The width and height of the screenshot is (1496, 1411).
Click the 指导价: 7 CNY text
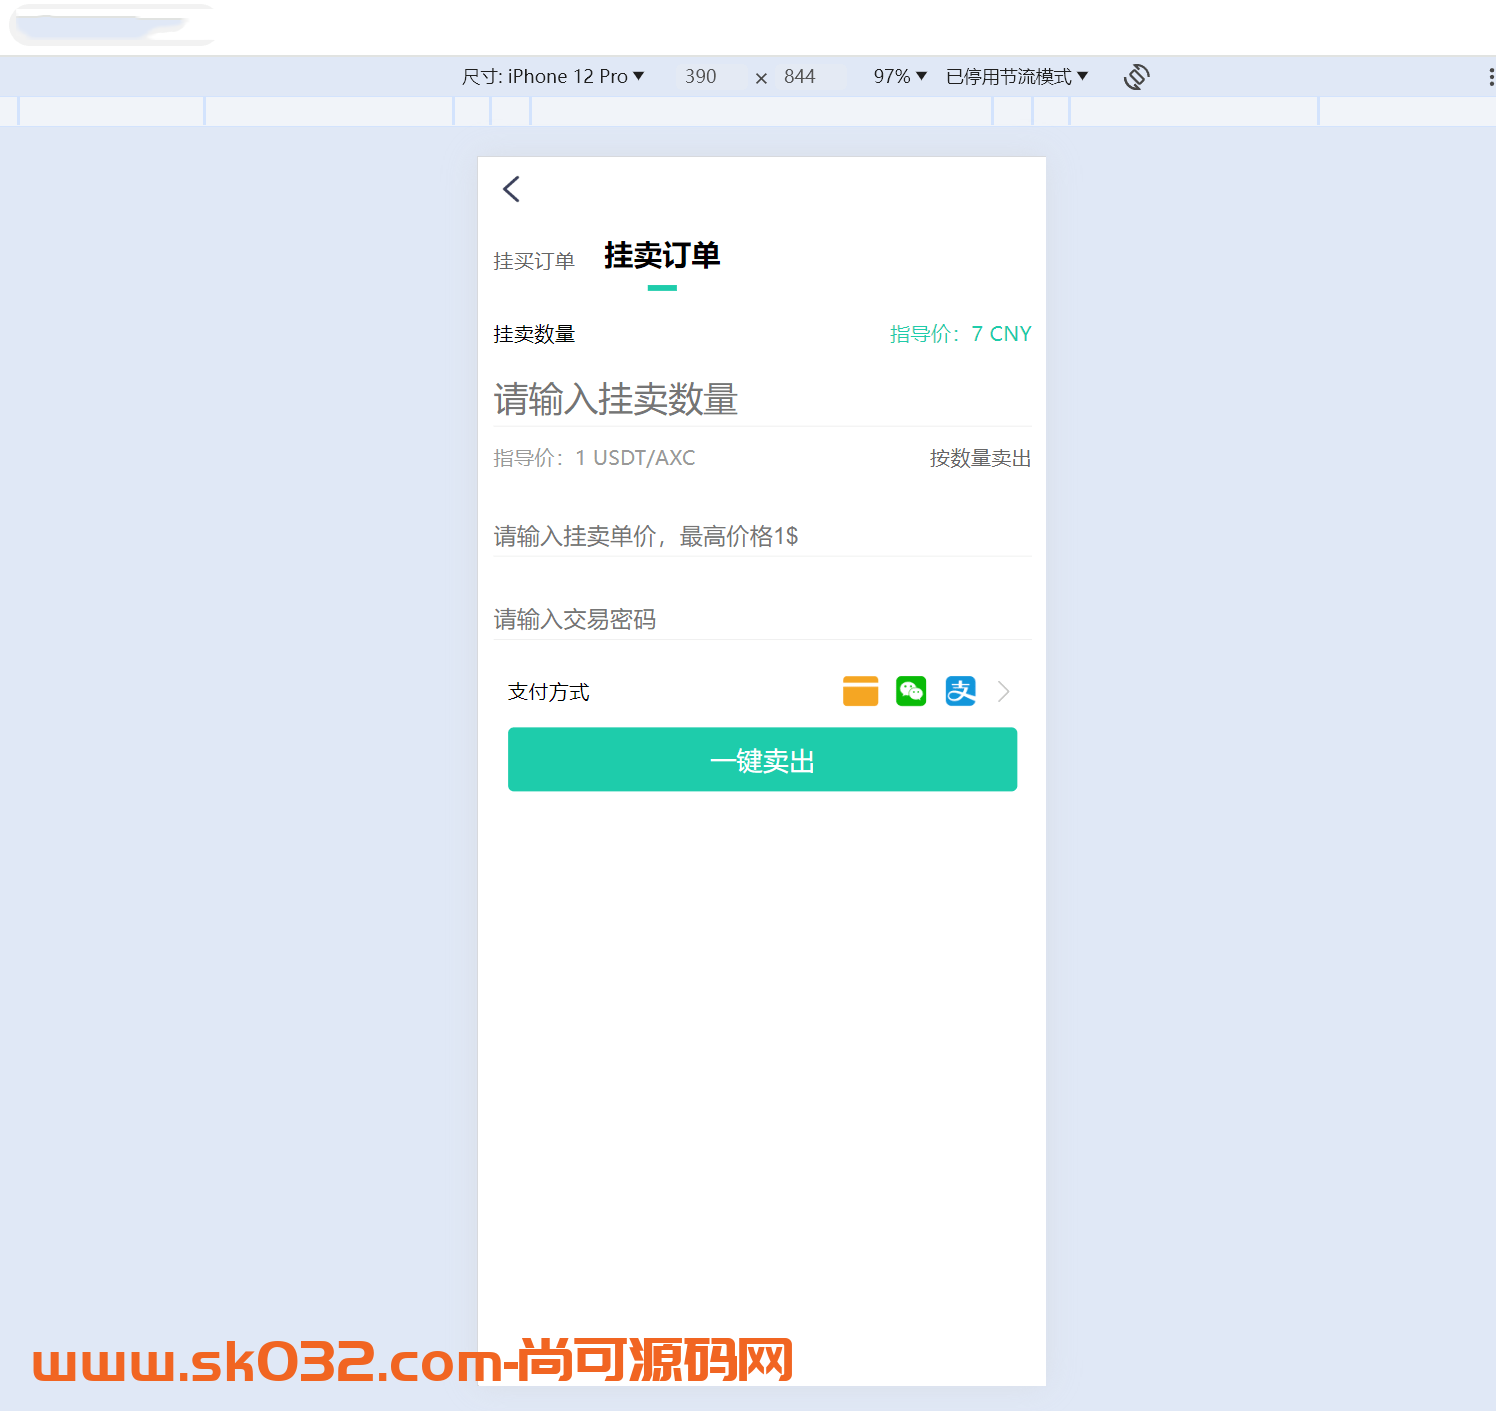click(x=961, y=334)
